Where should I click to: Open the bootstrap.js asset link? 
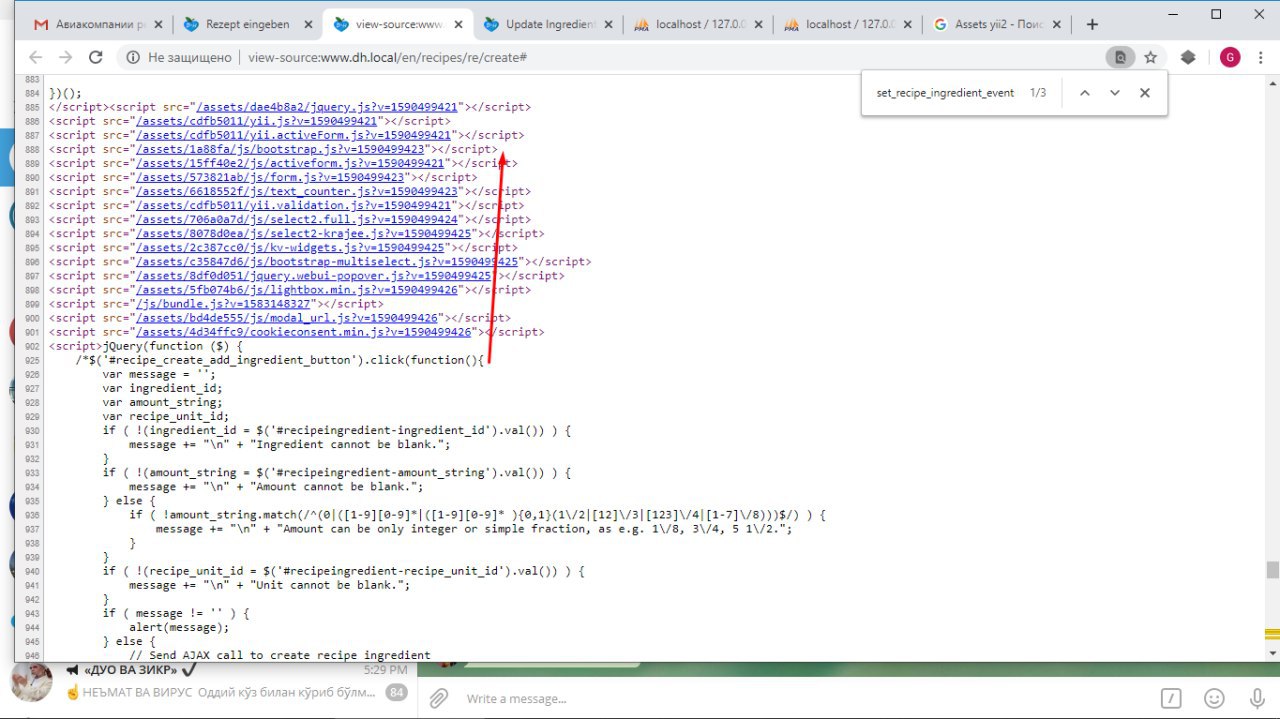click(x=280, y=149)
